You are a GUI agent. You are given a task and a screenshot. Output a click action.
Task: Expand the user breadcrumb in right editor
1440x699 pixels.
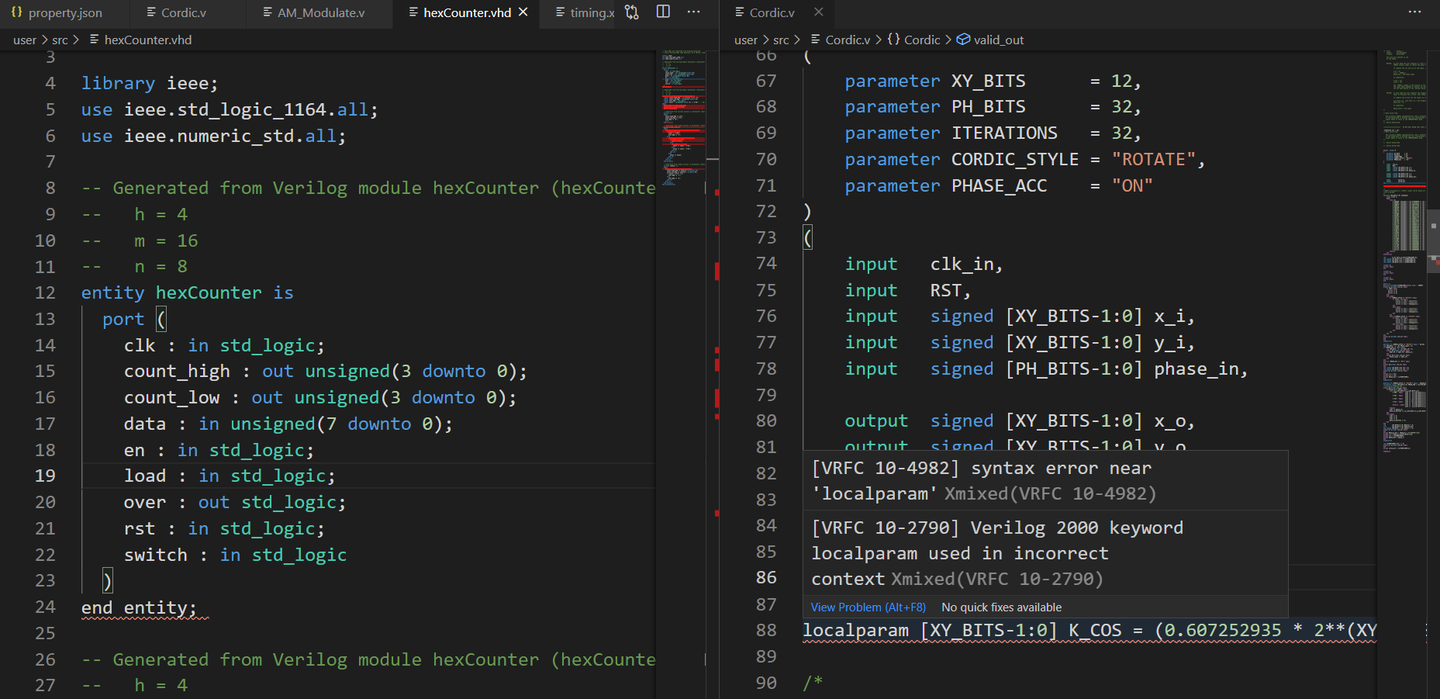click(x=746, y=40)
